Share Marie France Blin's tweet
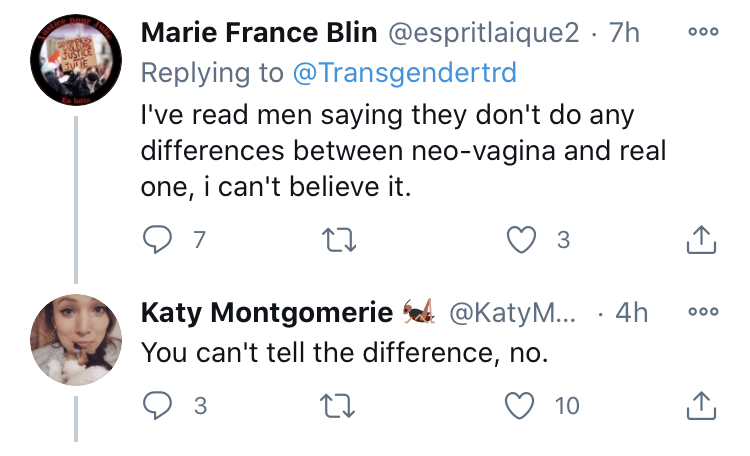 (x=701, y=239)
